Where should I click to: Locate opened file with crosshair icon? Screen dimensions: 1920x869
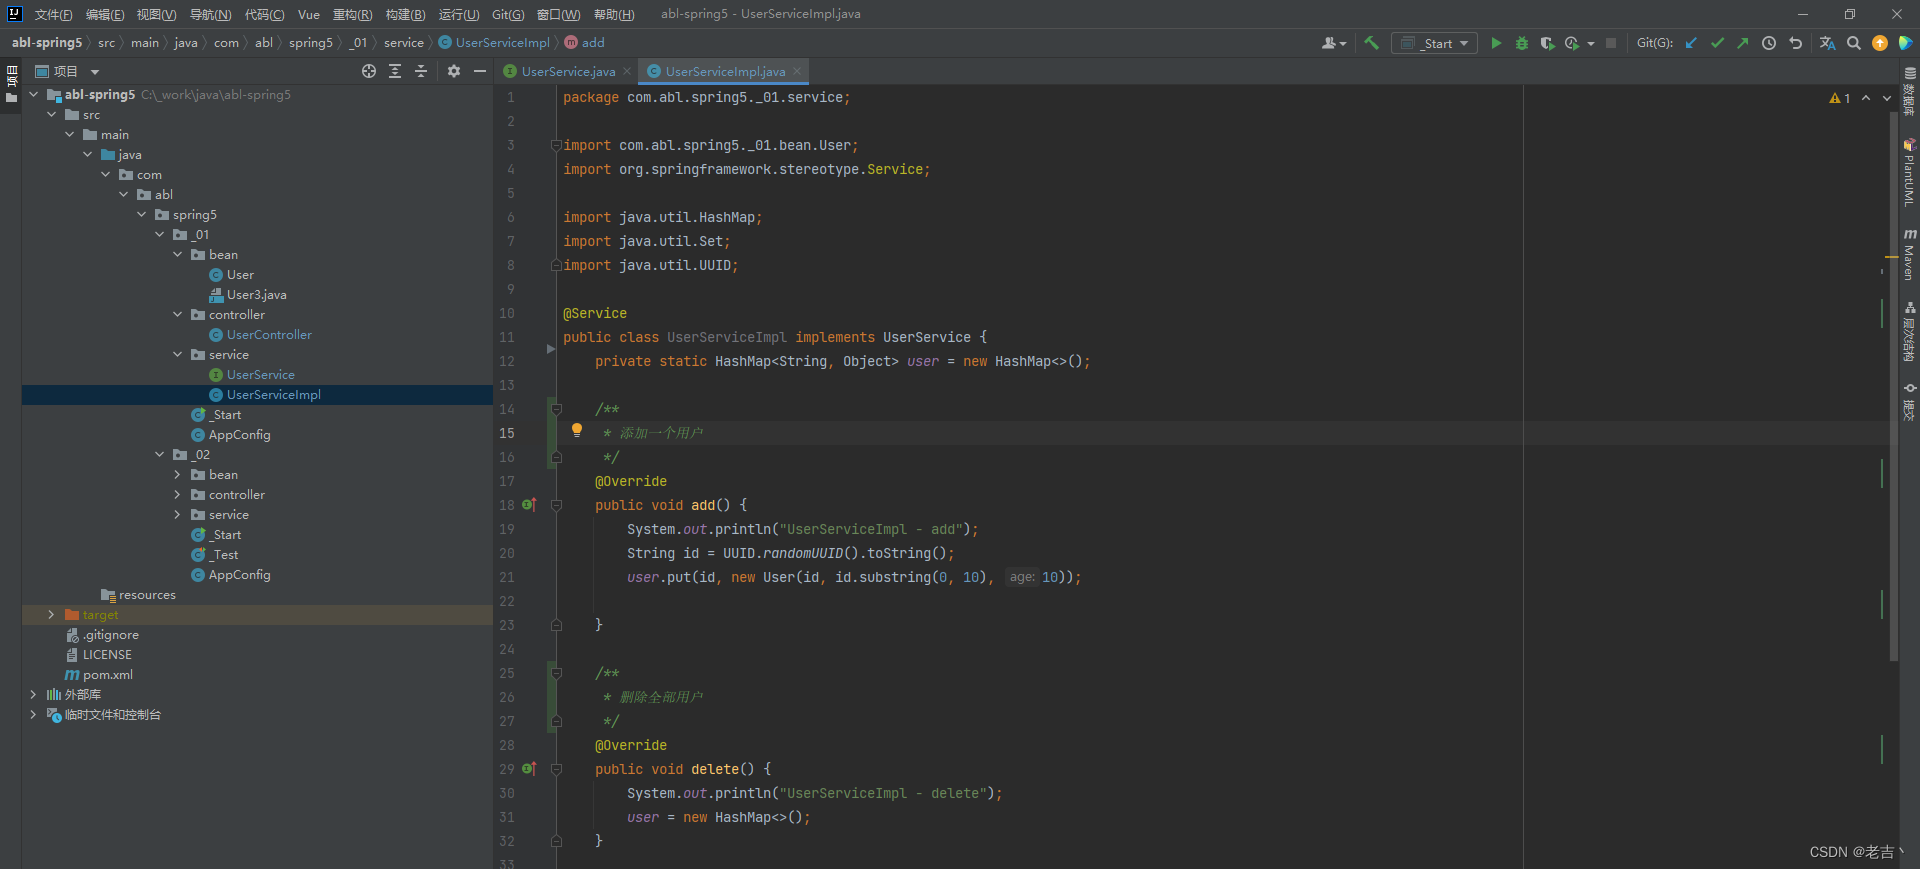pos(369,71)
